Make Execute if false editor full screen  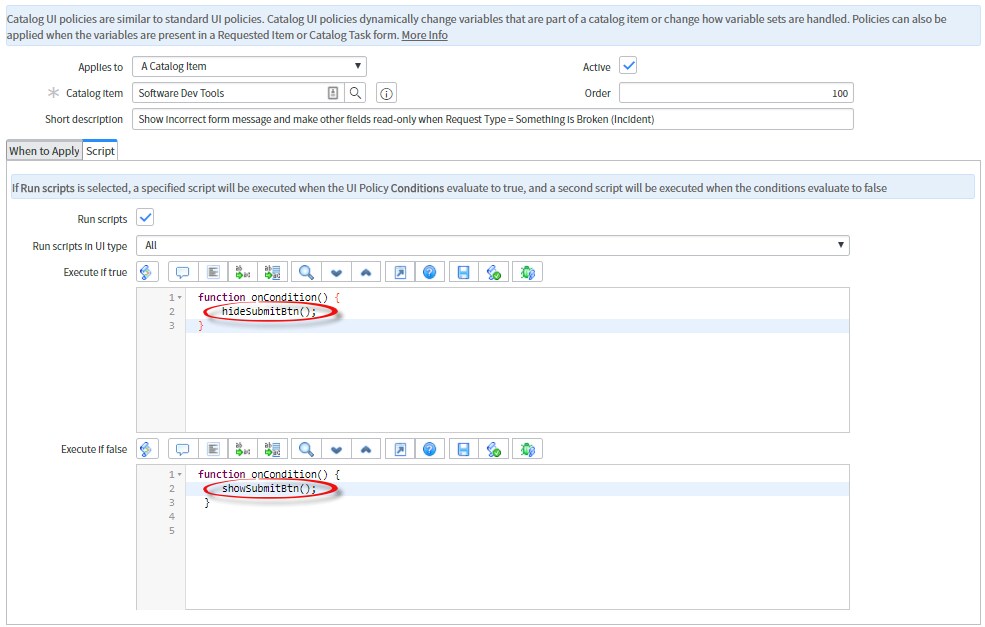click(x=399, y=449)
